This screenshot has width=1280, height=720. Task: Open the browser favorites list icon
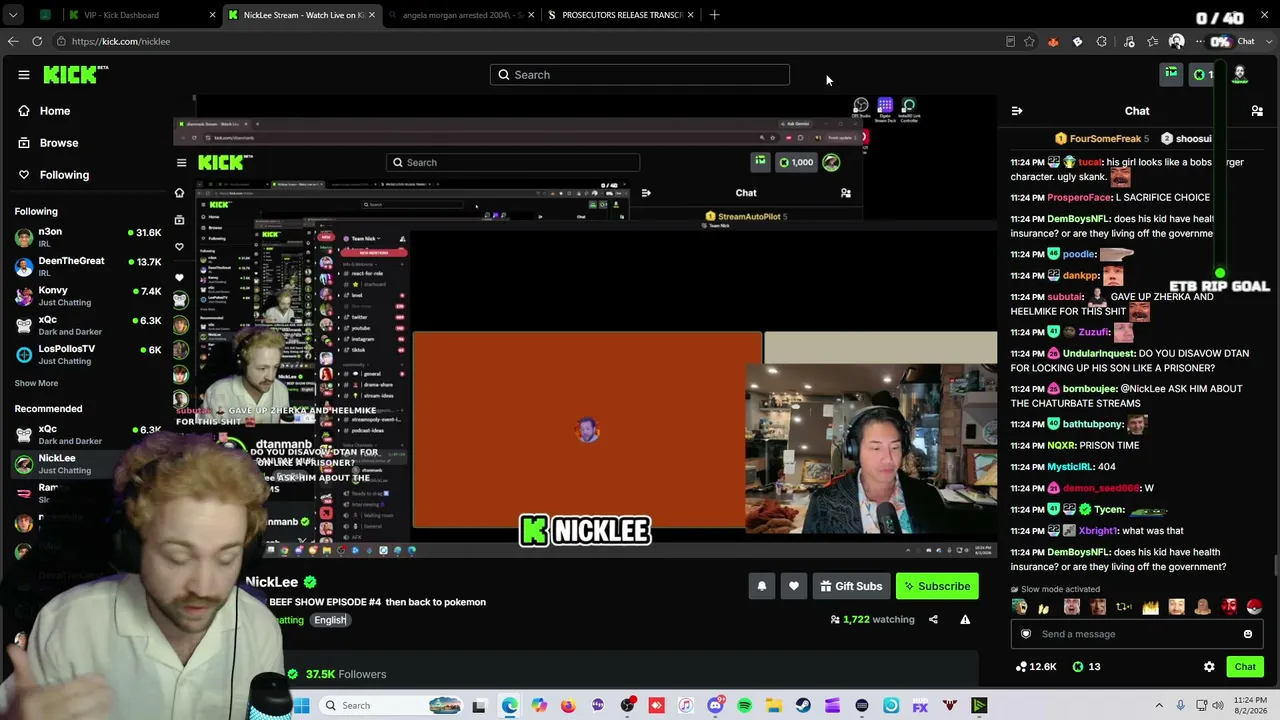tap(1153, 41)
